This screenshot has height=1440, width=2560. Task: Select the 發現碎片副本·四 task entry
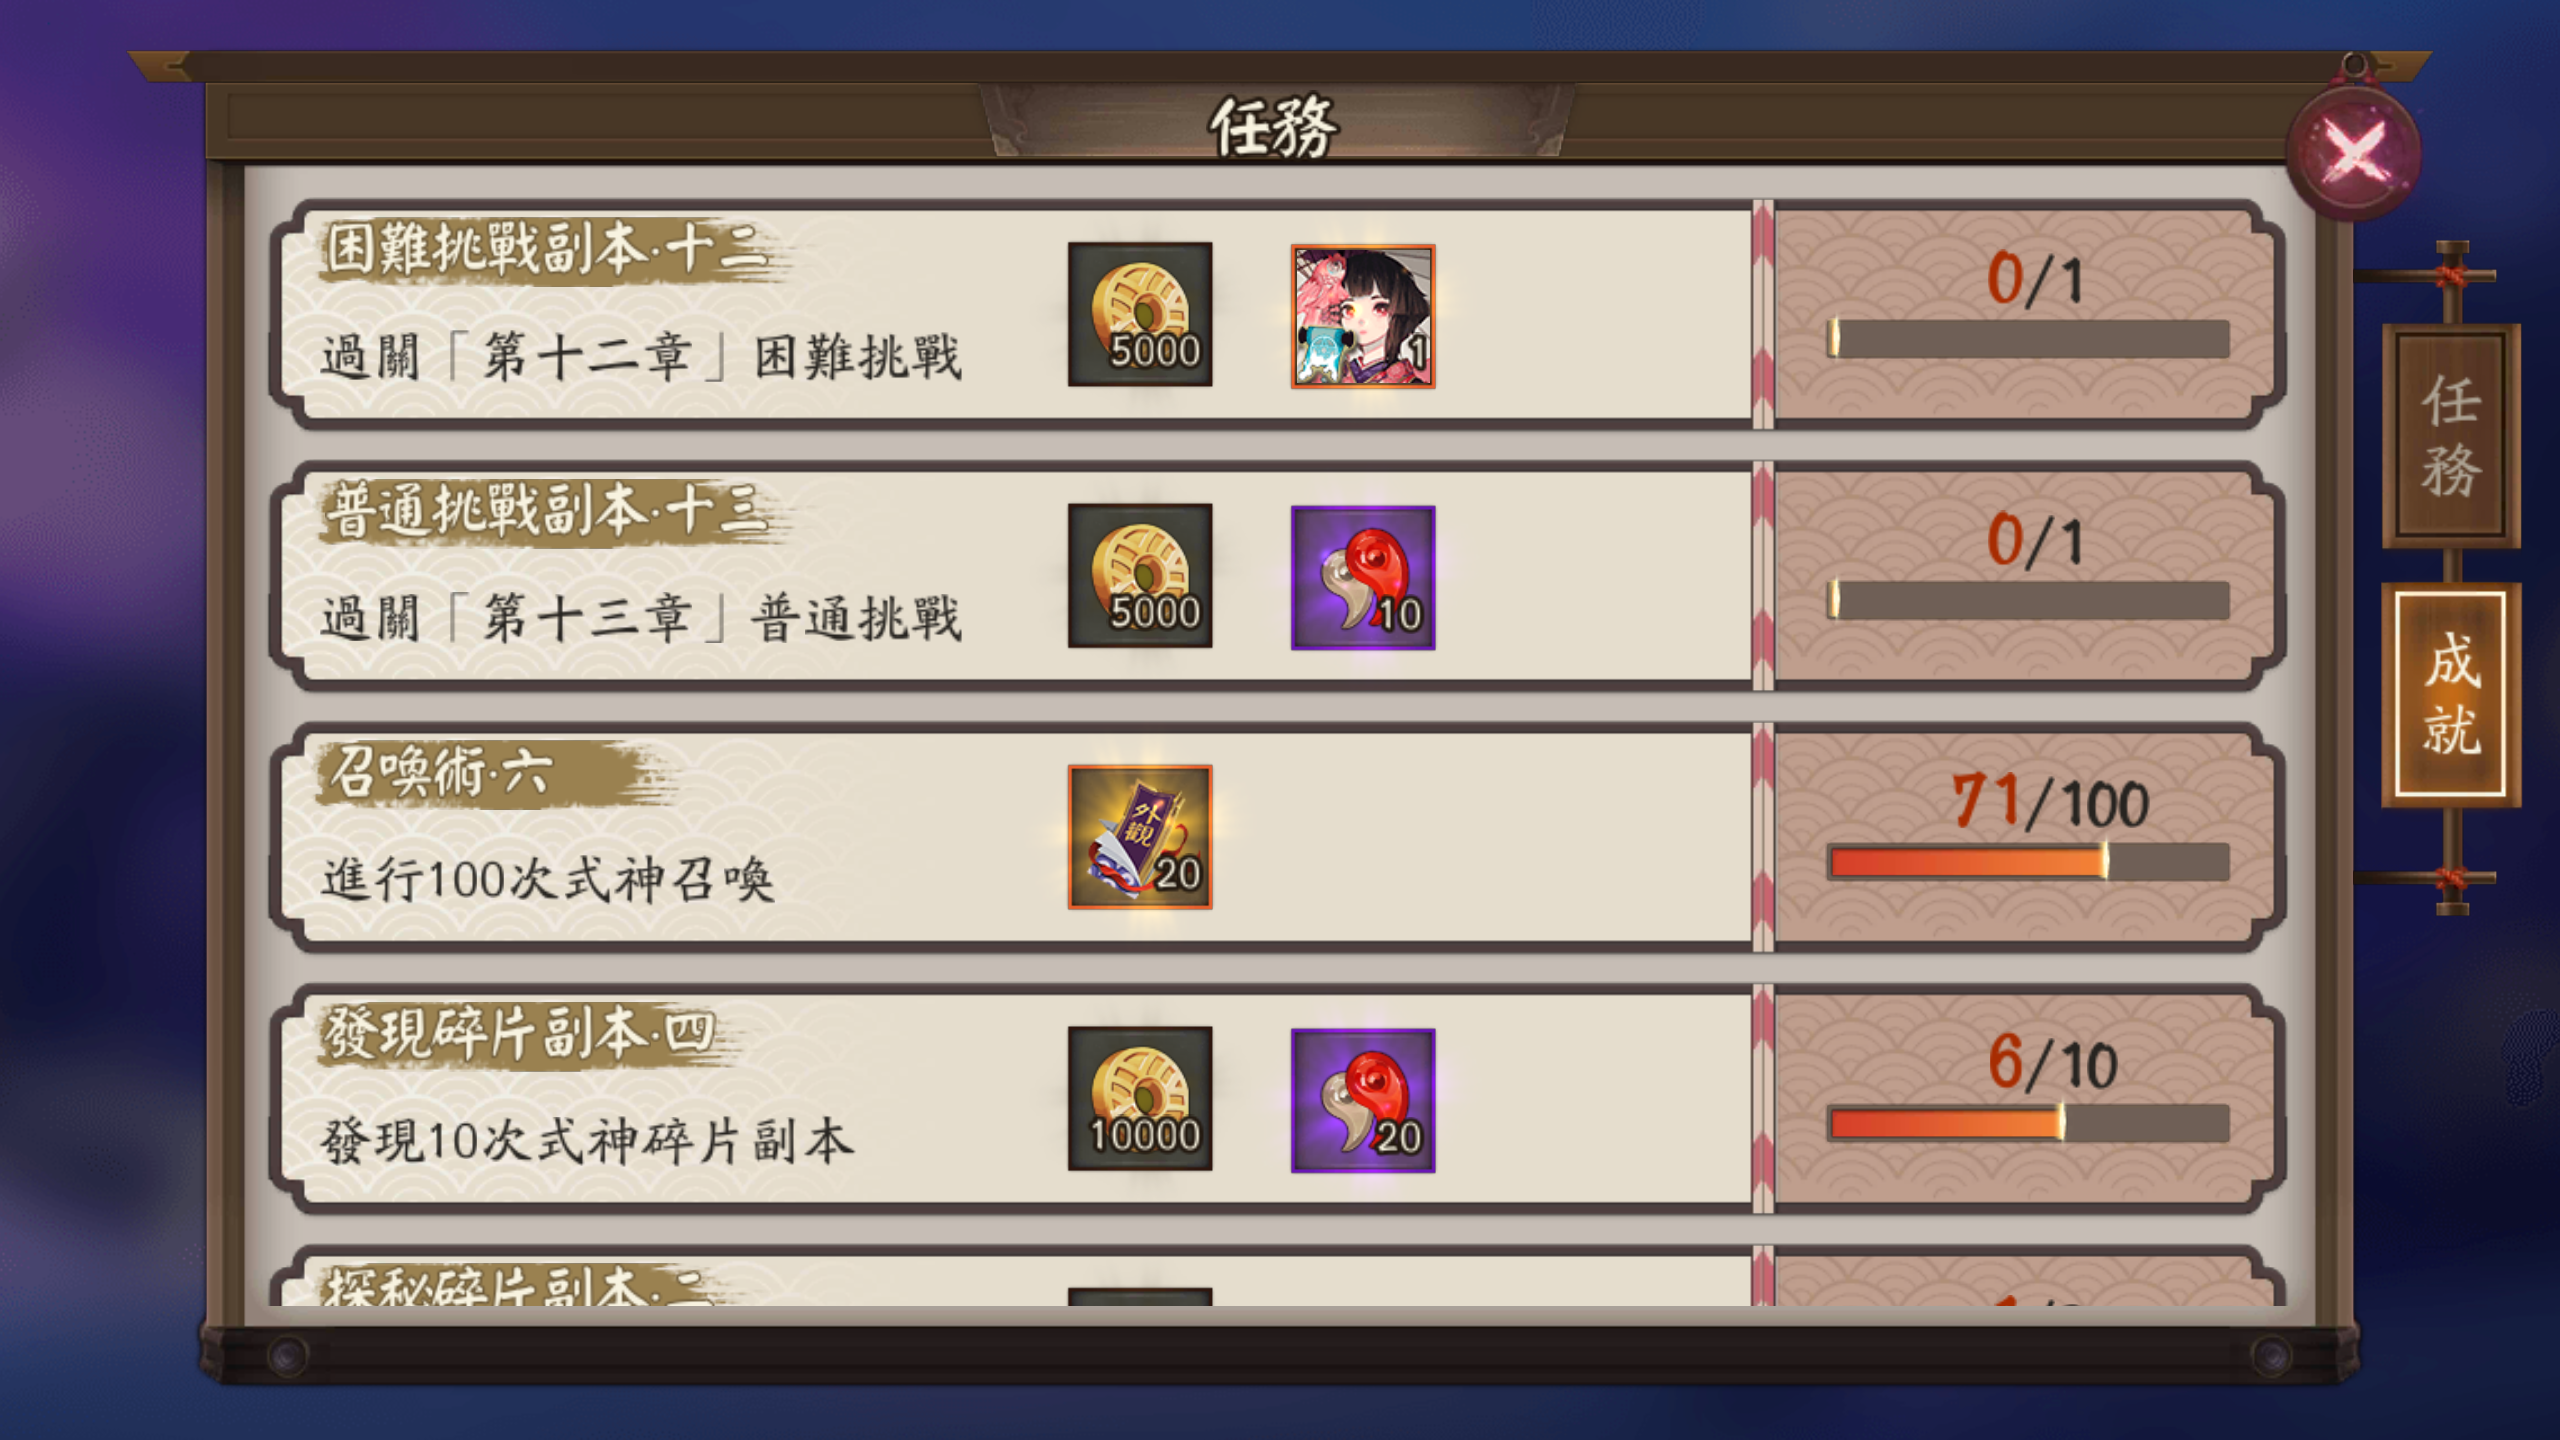(1277, 1098)
